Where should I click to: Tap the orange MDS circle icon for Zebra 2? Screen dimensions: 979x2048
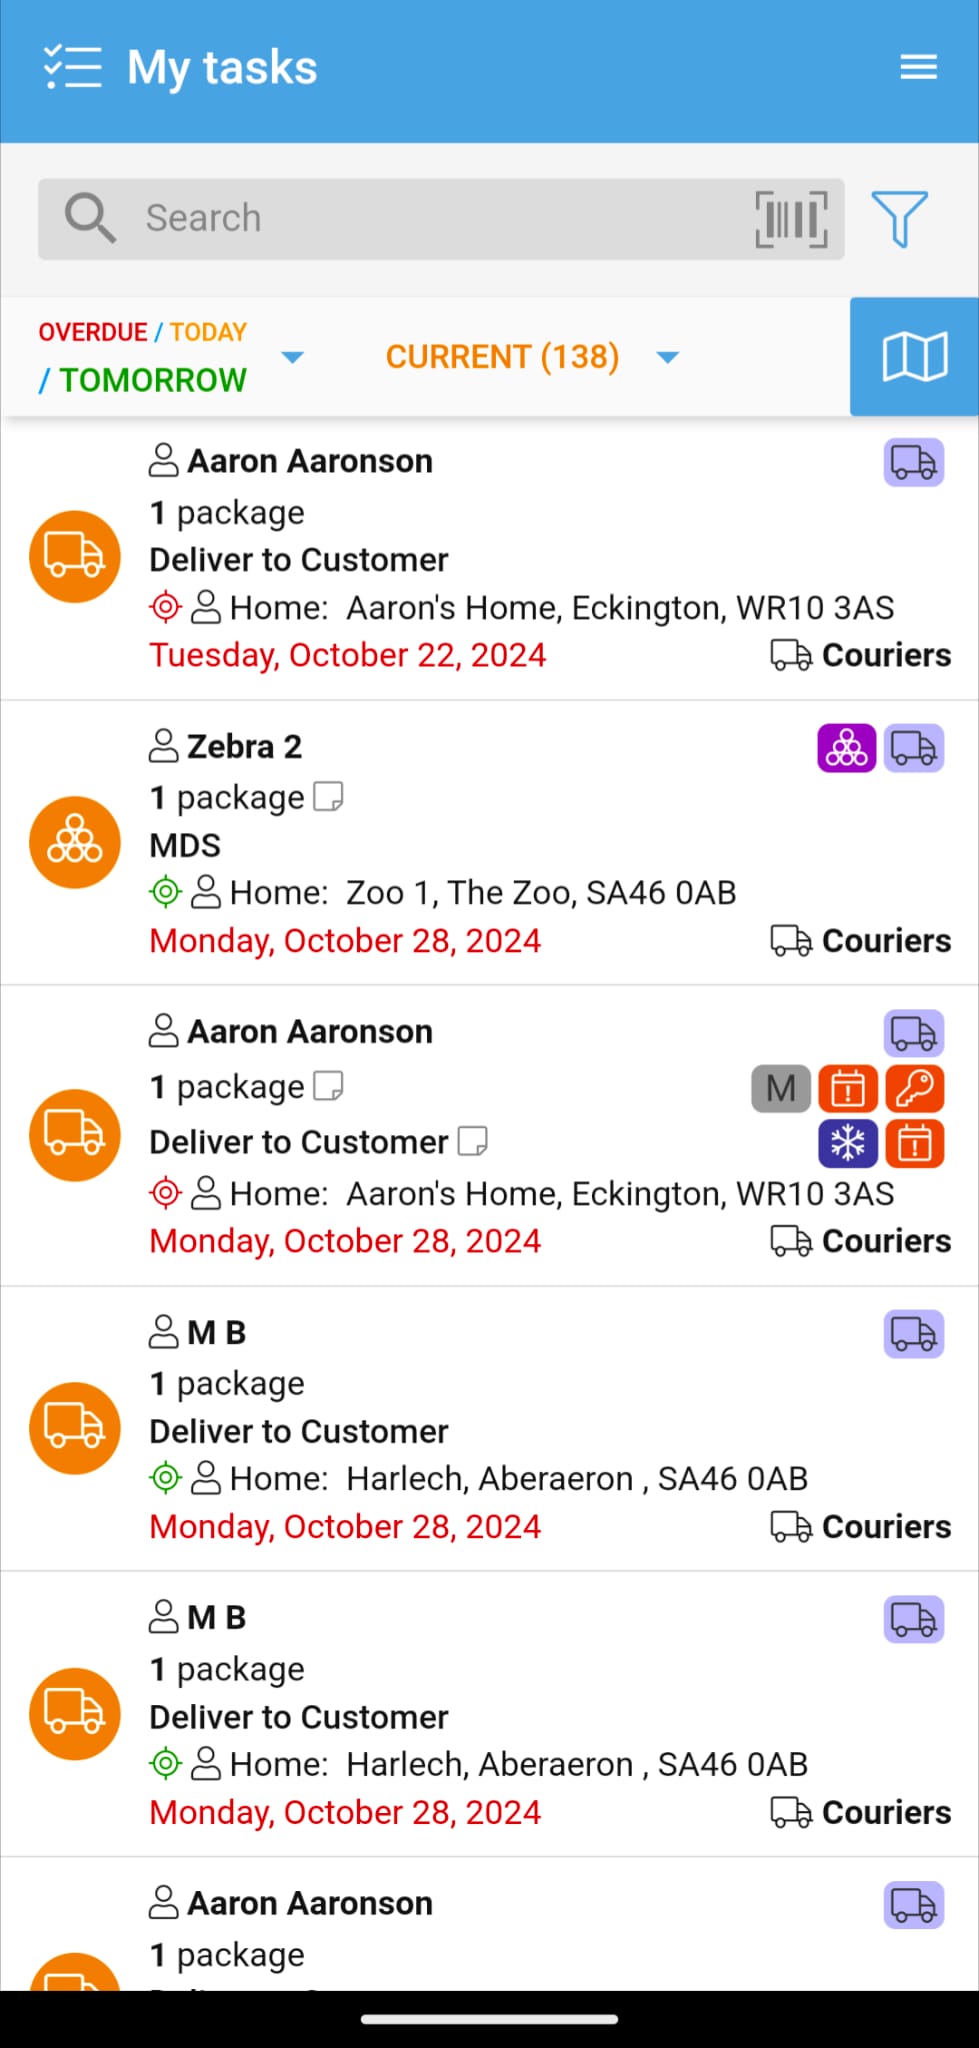(x=75, y=842)
